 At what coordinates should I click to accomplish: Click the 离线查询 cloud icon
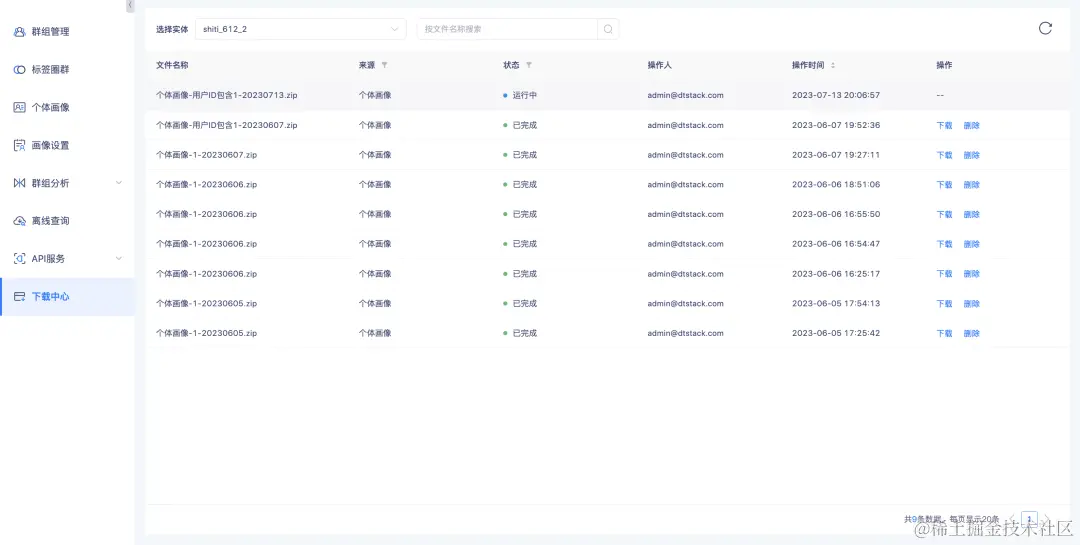coord(19,221)
